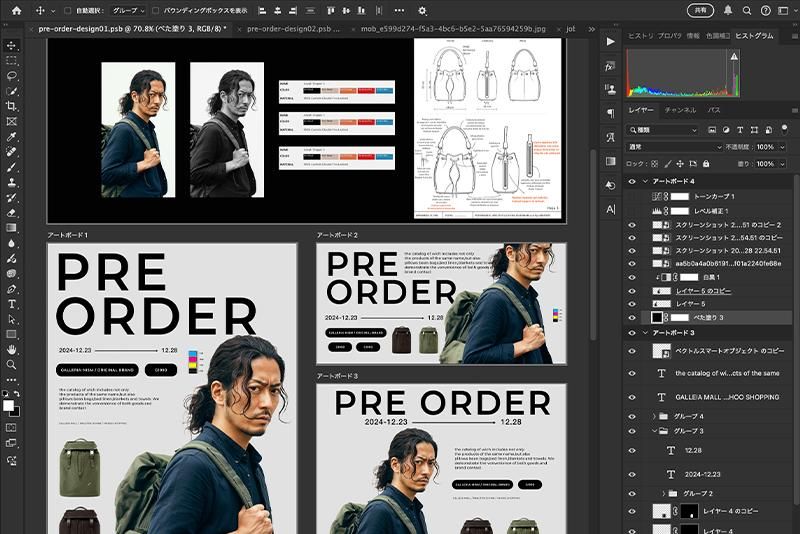
Task: Switch to the チャンネル tab
Action: (680, 109)
